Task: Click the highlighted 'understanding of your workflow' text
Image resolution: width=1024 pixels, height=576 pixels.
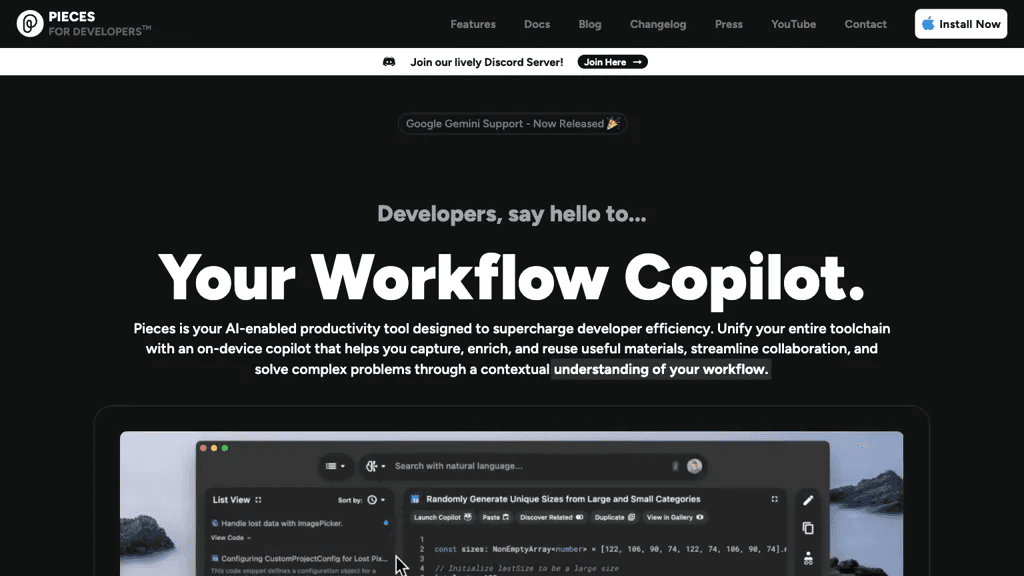Action: (x=661, y=369)
